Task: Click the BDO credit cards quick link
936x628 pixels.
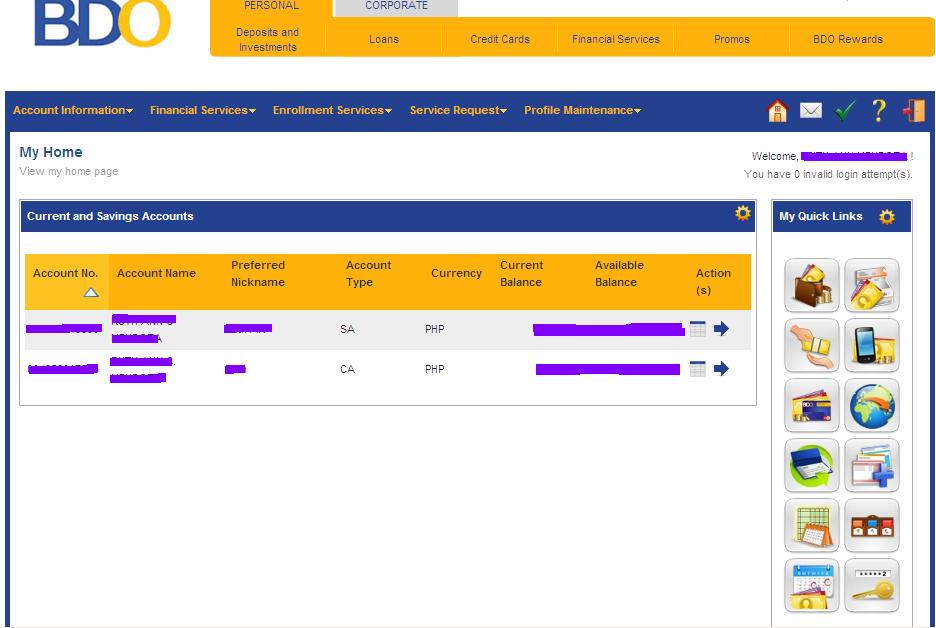Action: point(812,405)
